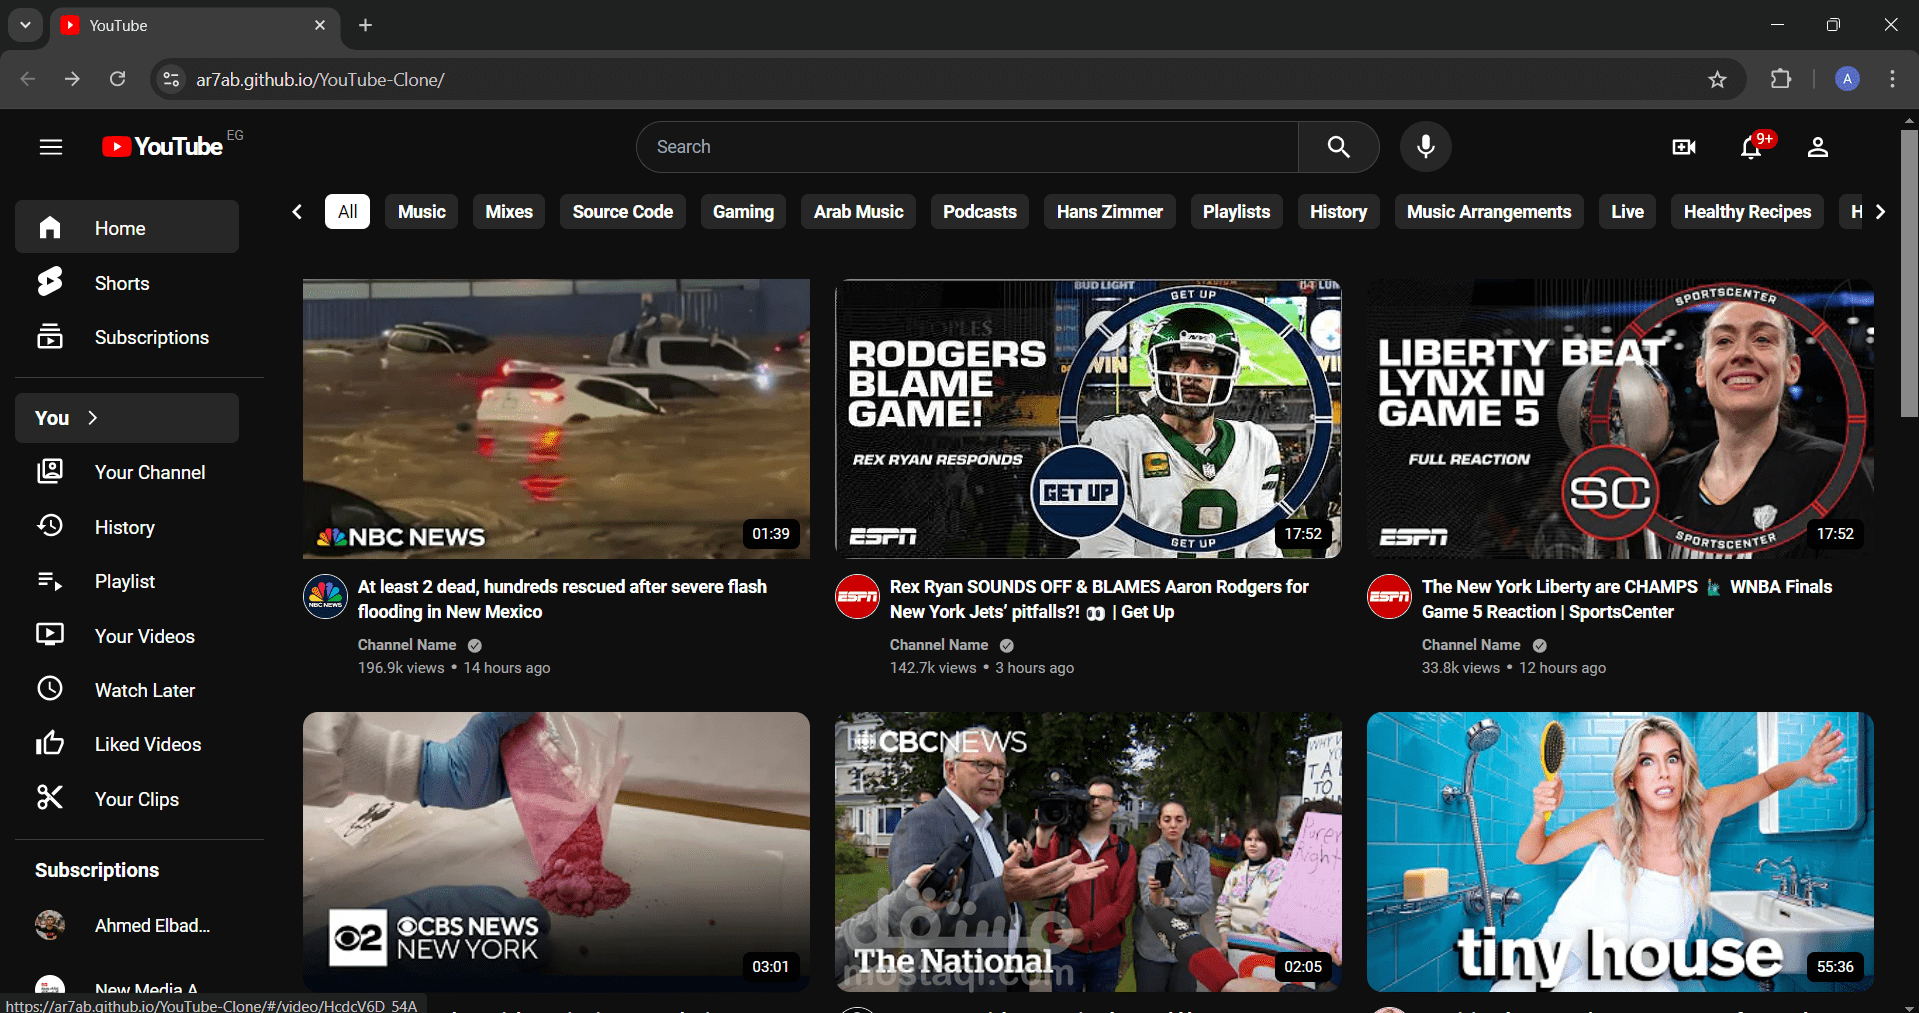
Task: Click the Playlist sidebar icon
Action: 50,580
